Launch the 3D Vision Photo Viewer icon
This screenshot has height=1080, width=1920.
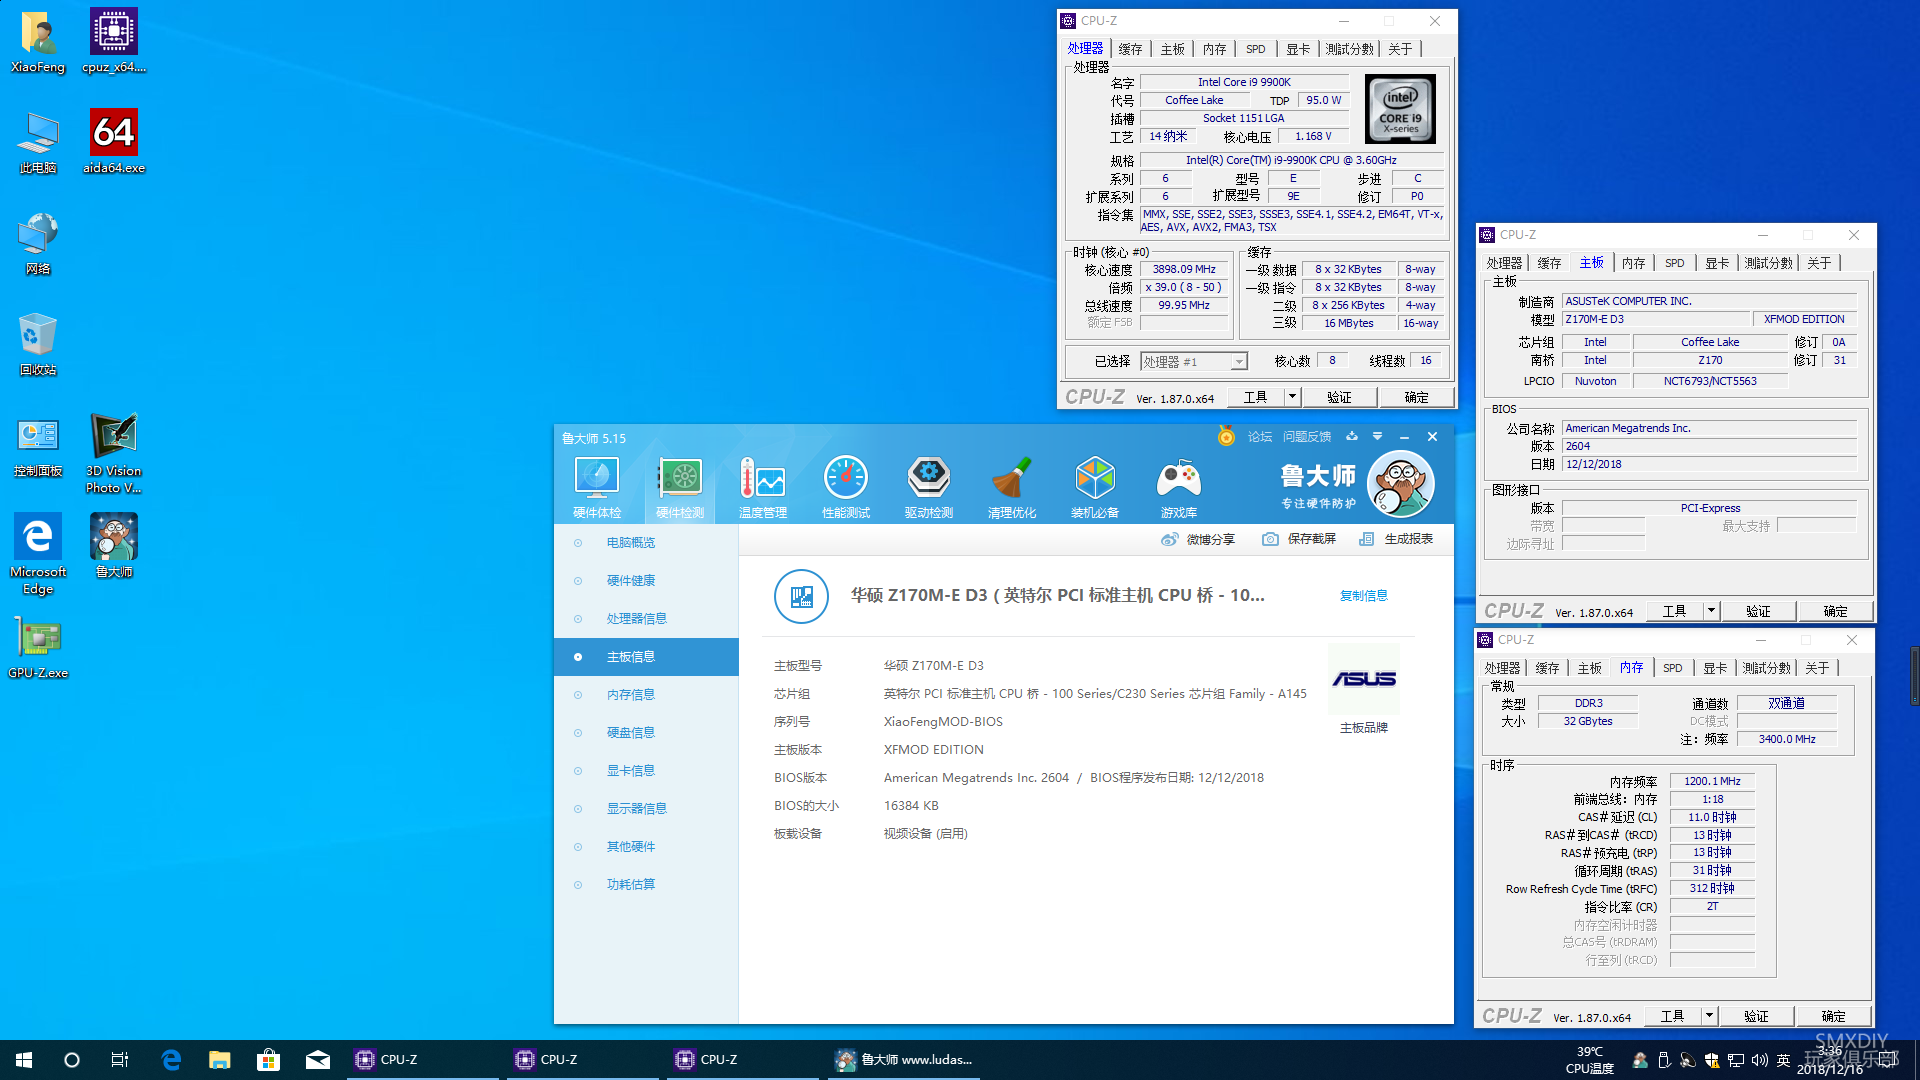[x=114, y=453]
